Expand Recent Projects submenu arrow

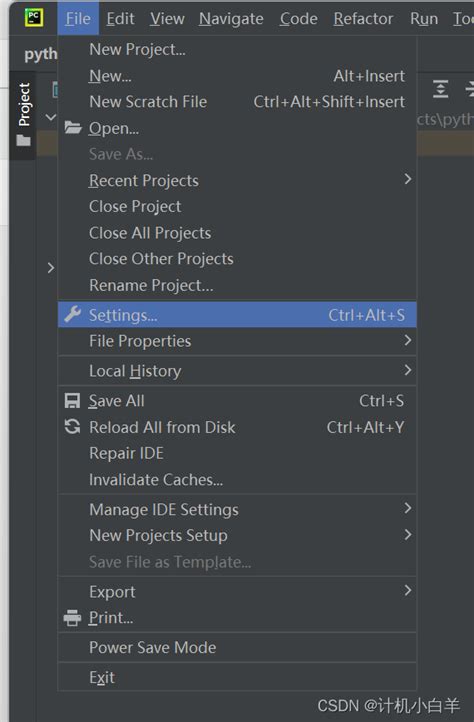(x=408, y=179)
